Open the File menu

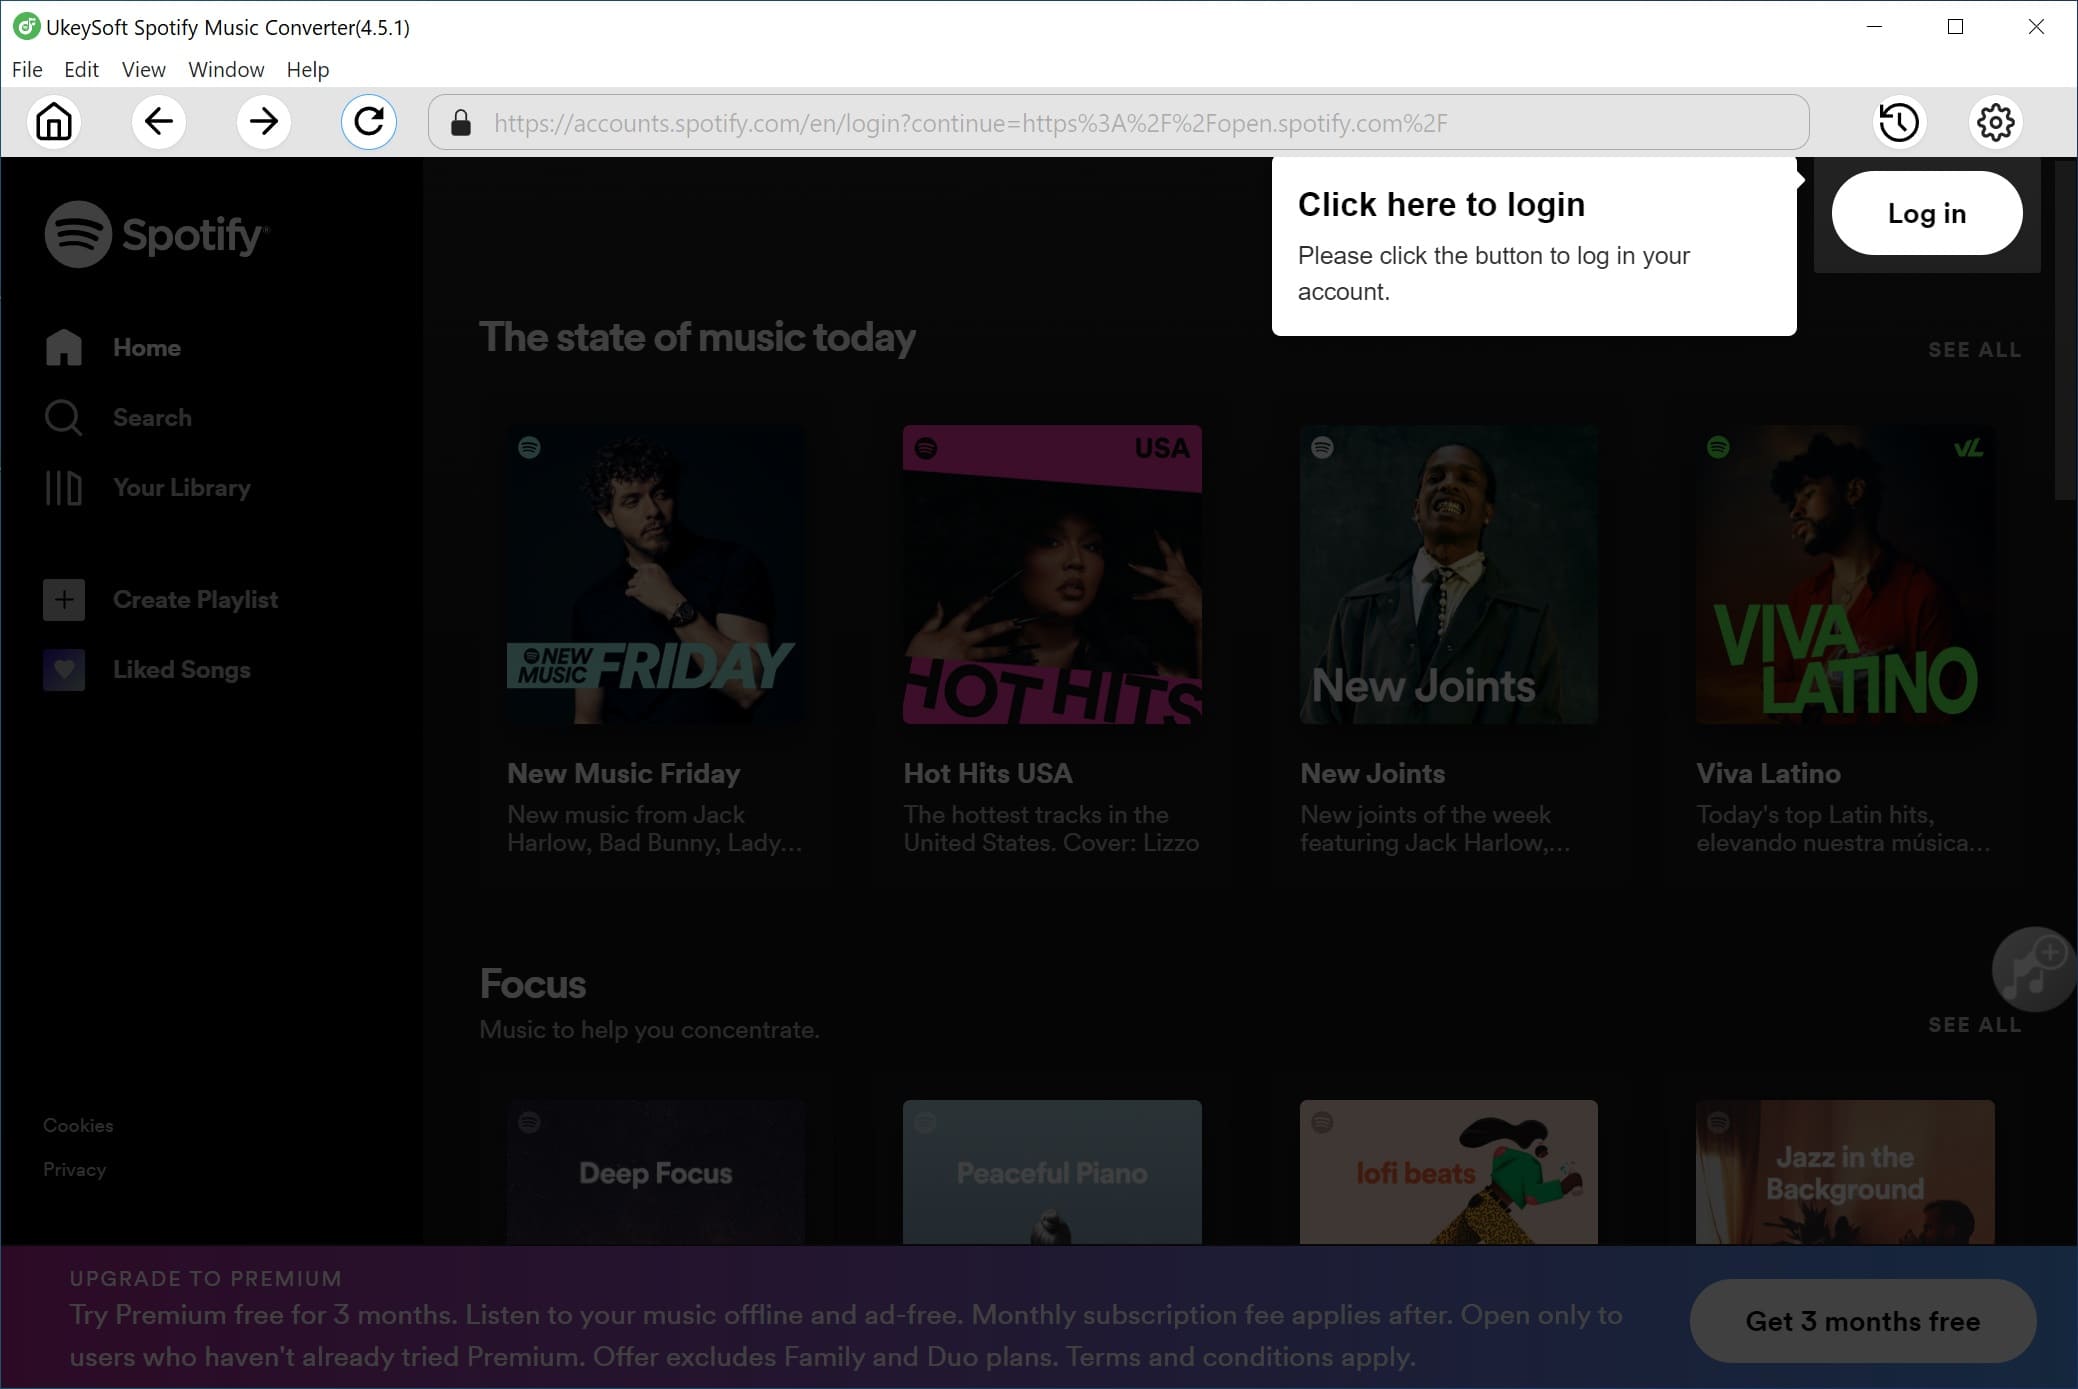pos(28,68)
